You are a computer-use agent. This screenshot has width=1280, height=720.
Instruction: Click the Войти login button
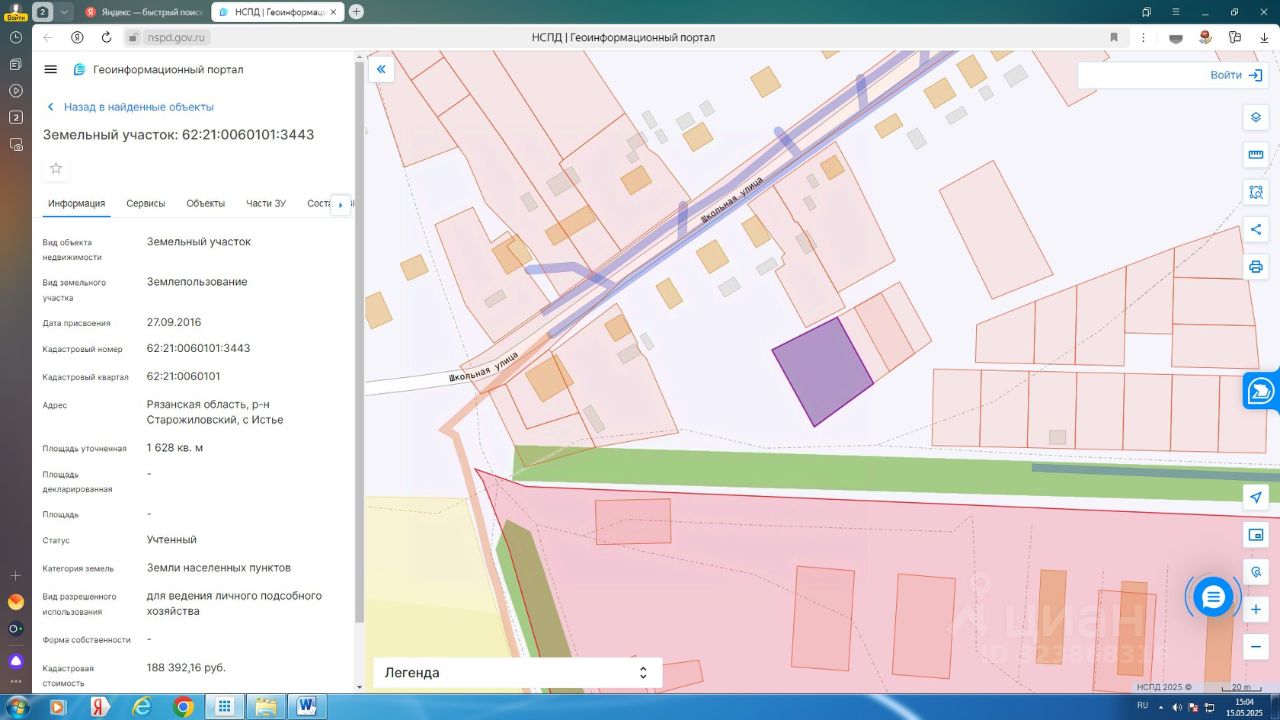pyautogui.click(x=1236, y=75)
